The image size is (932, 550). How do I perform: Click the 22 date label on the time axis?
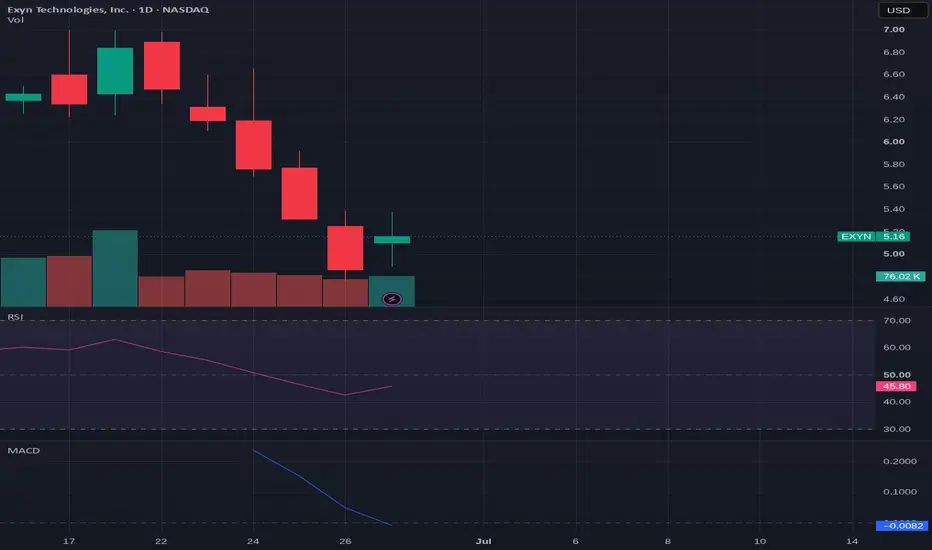(160, 541)
